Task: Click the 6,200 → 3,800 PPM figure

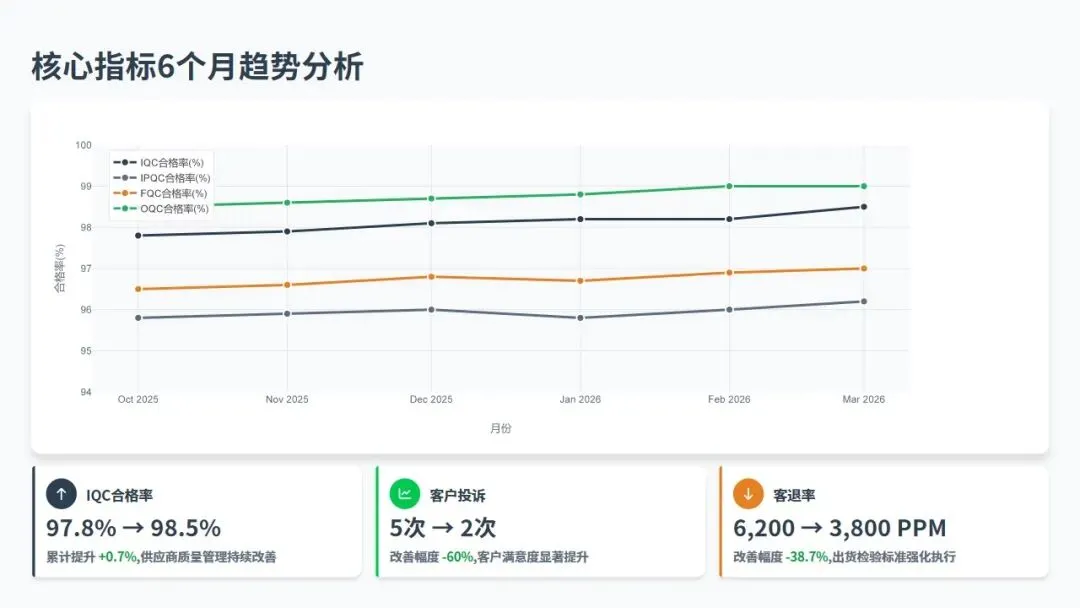Action: pos(839,528)
